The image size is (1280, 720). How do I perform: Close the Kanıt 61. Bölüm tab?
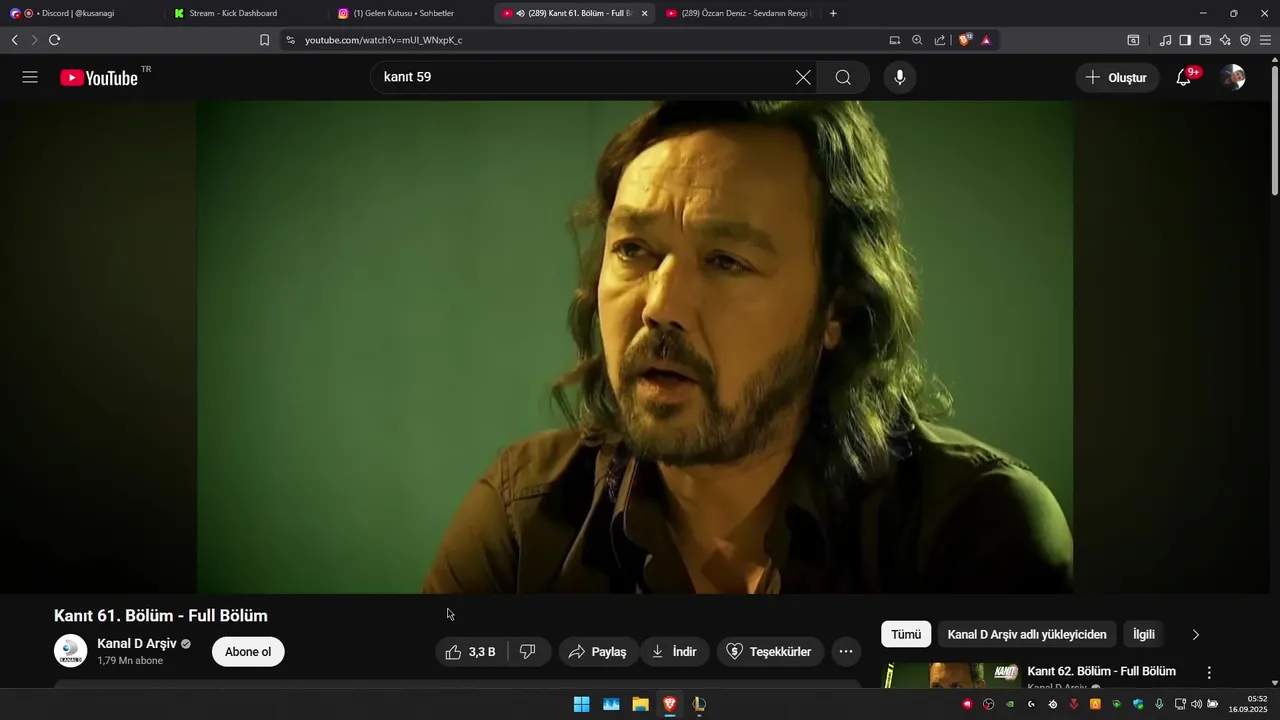tap(644, 13)
